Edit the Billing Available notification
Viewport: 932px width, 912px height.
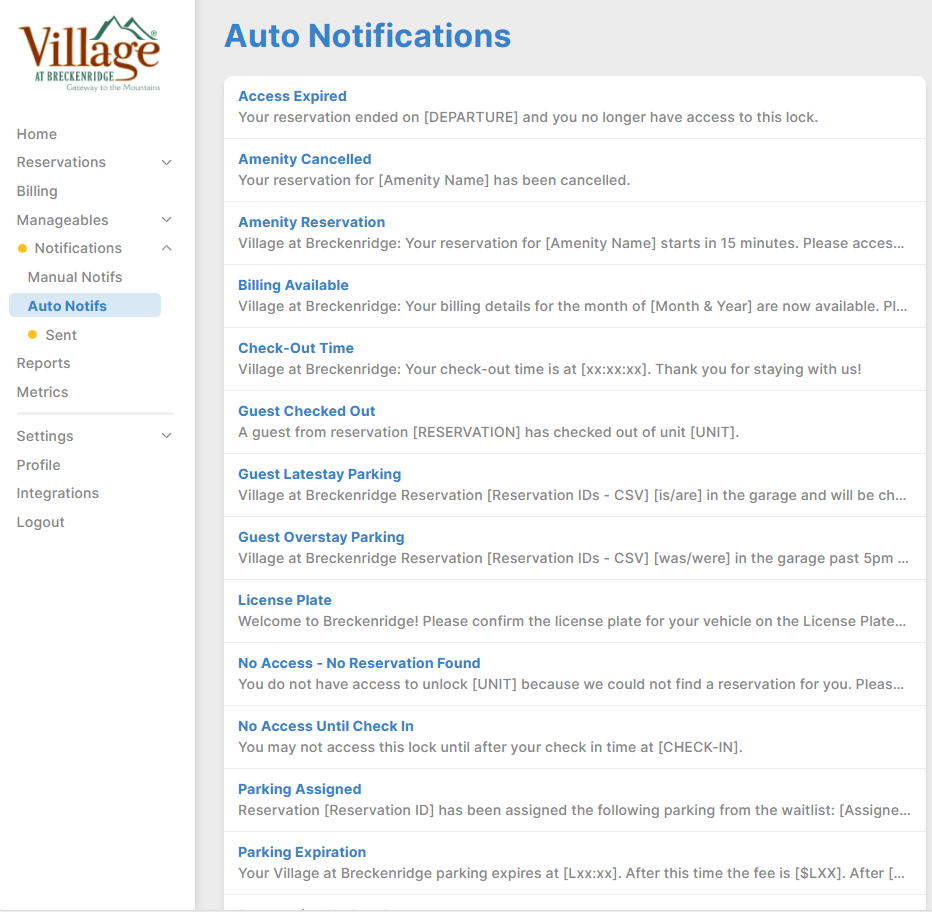pos(293,285)
